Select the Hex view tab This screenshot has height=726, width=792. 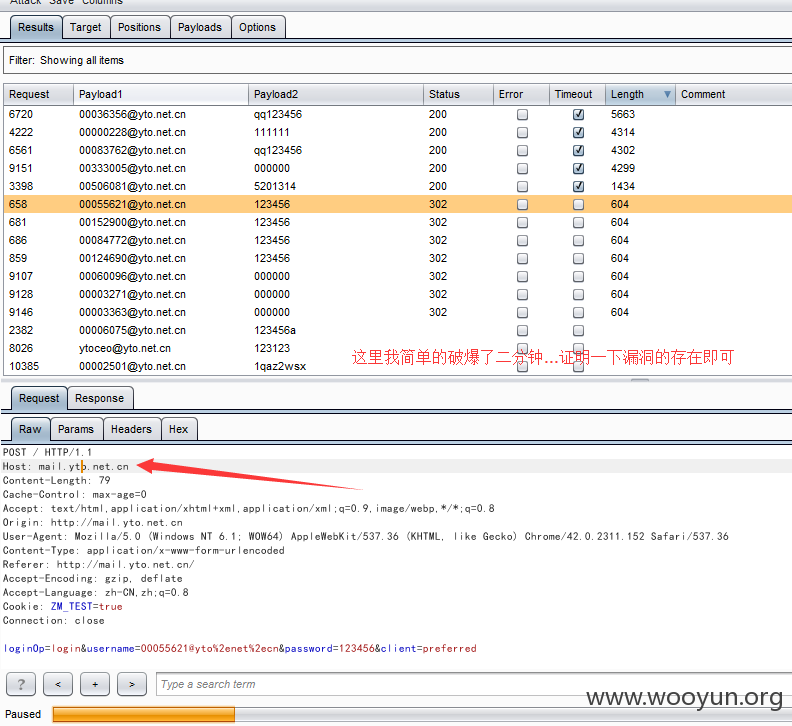179,429
